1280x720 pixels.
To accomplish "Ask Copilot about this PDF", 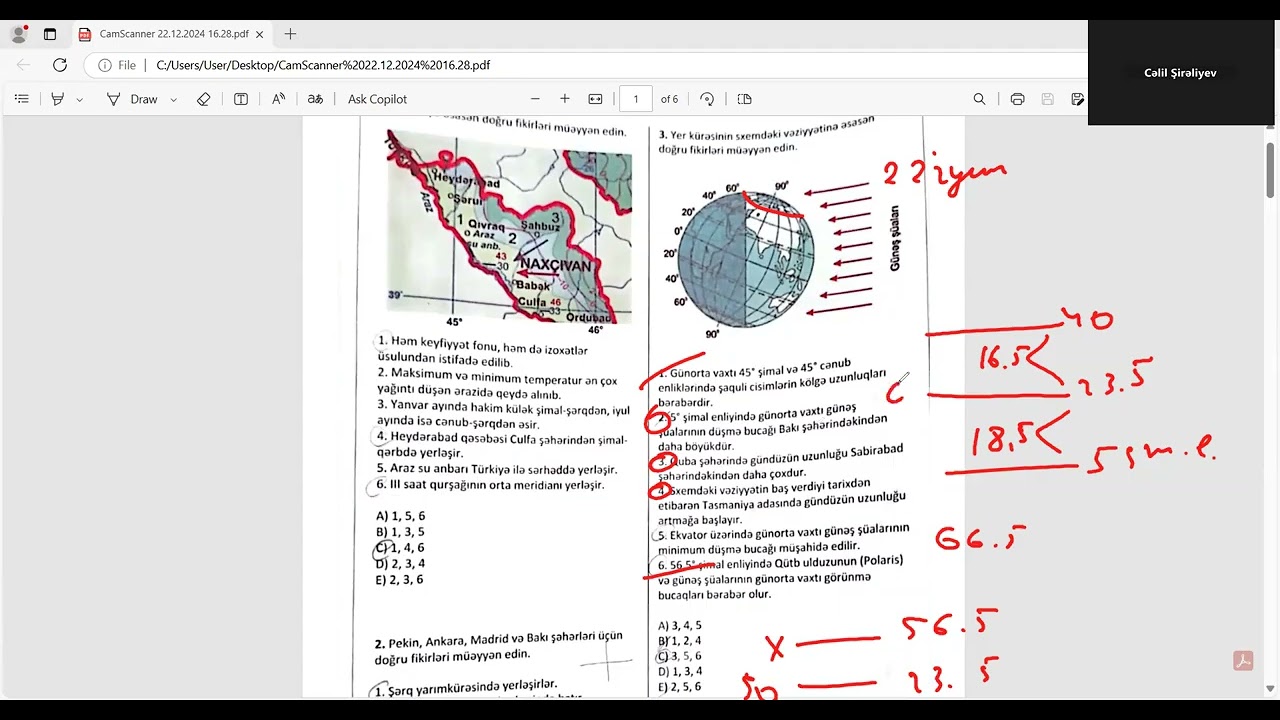I will (x=377, y=99).
